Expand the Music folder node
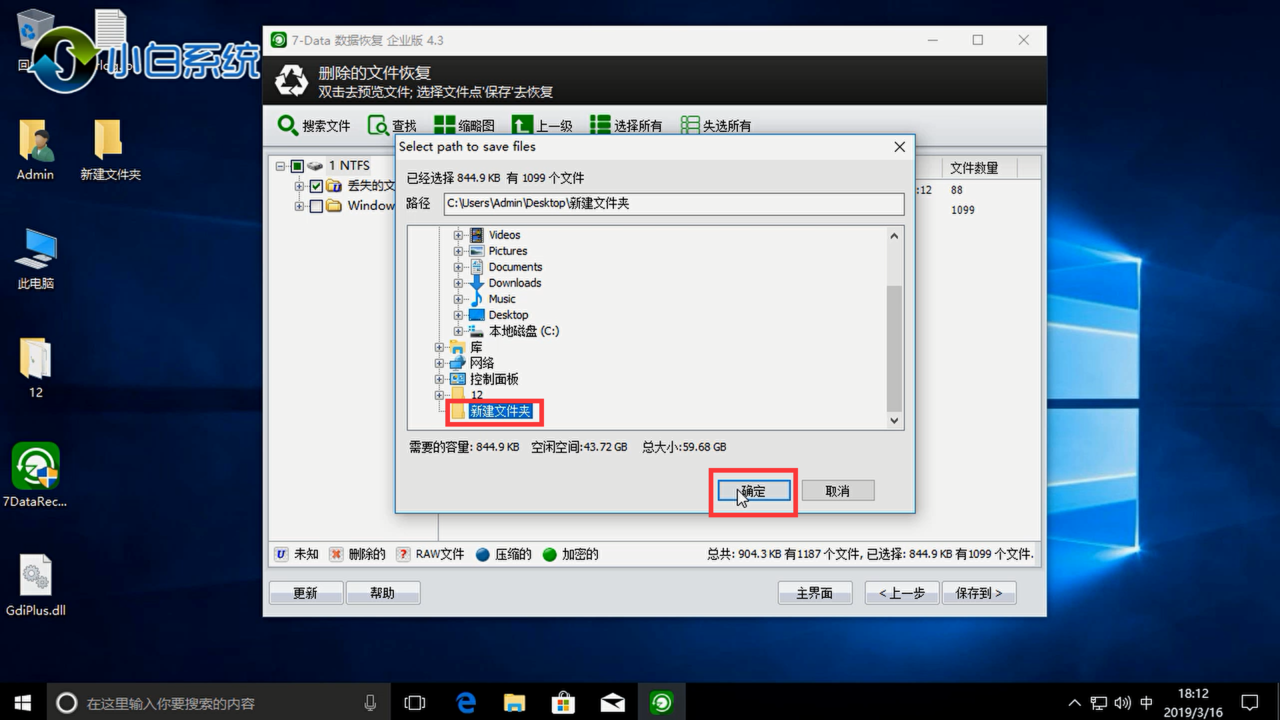Image resolution: width=1280 pixels, height=720 pixels. [x=458, y=299]
